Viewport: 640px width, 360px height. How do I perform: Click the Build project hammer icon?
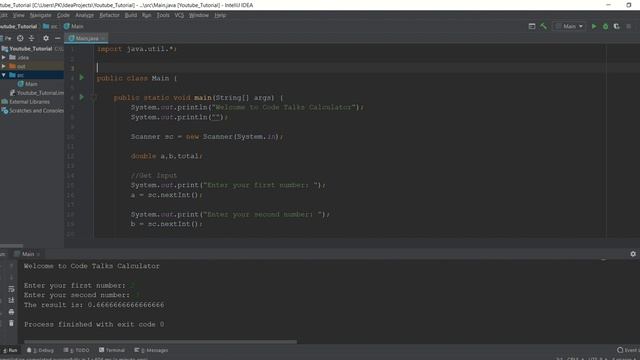point(543,26)
